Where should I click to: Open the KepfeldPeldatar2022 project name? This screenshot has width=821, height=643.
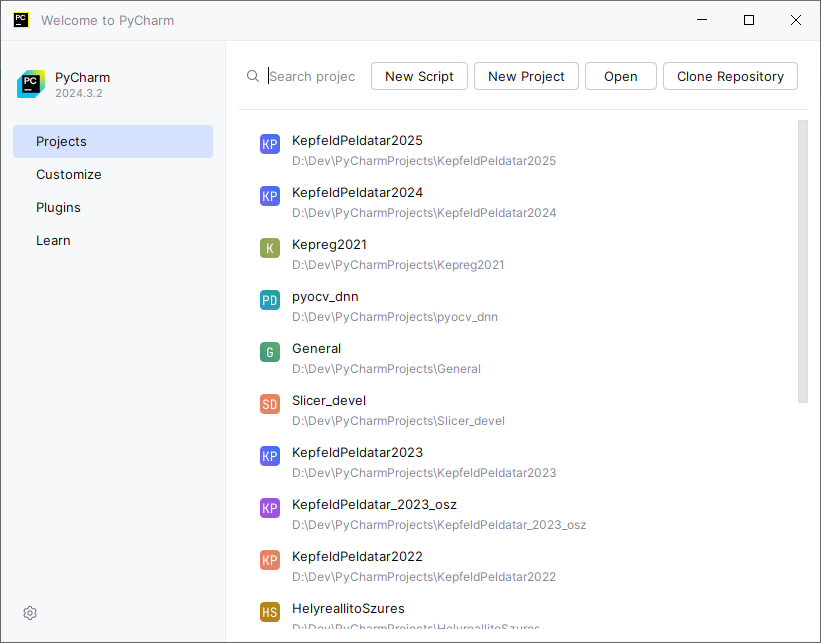(357, 557)
